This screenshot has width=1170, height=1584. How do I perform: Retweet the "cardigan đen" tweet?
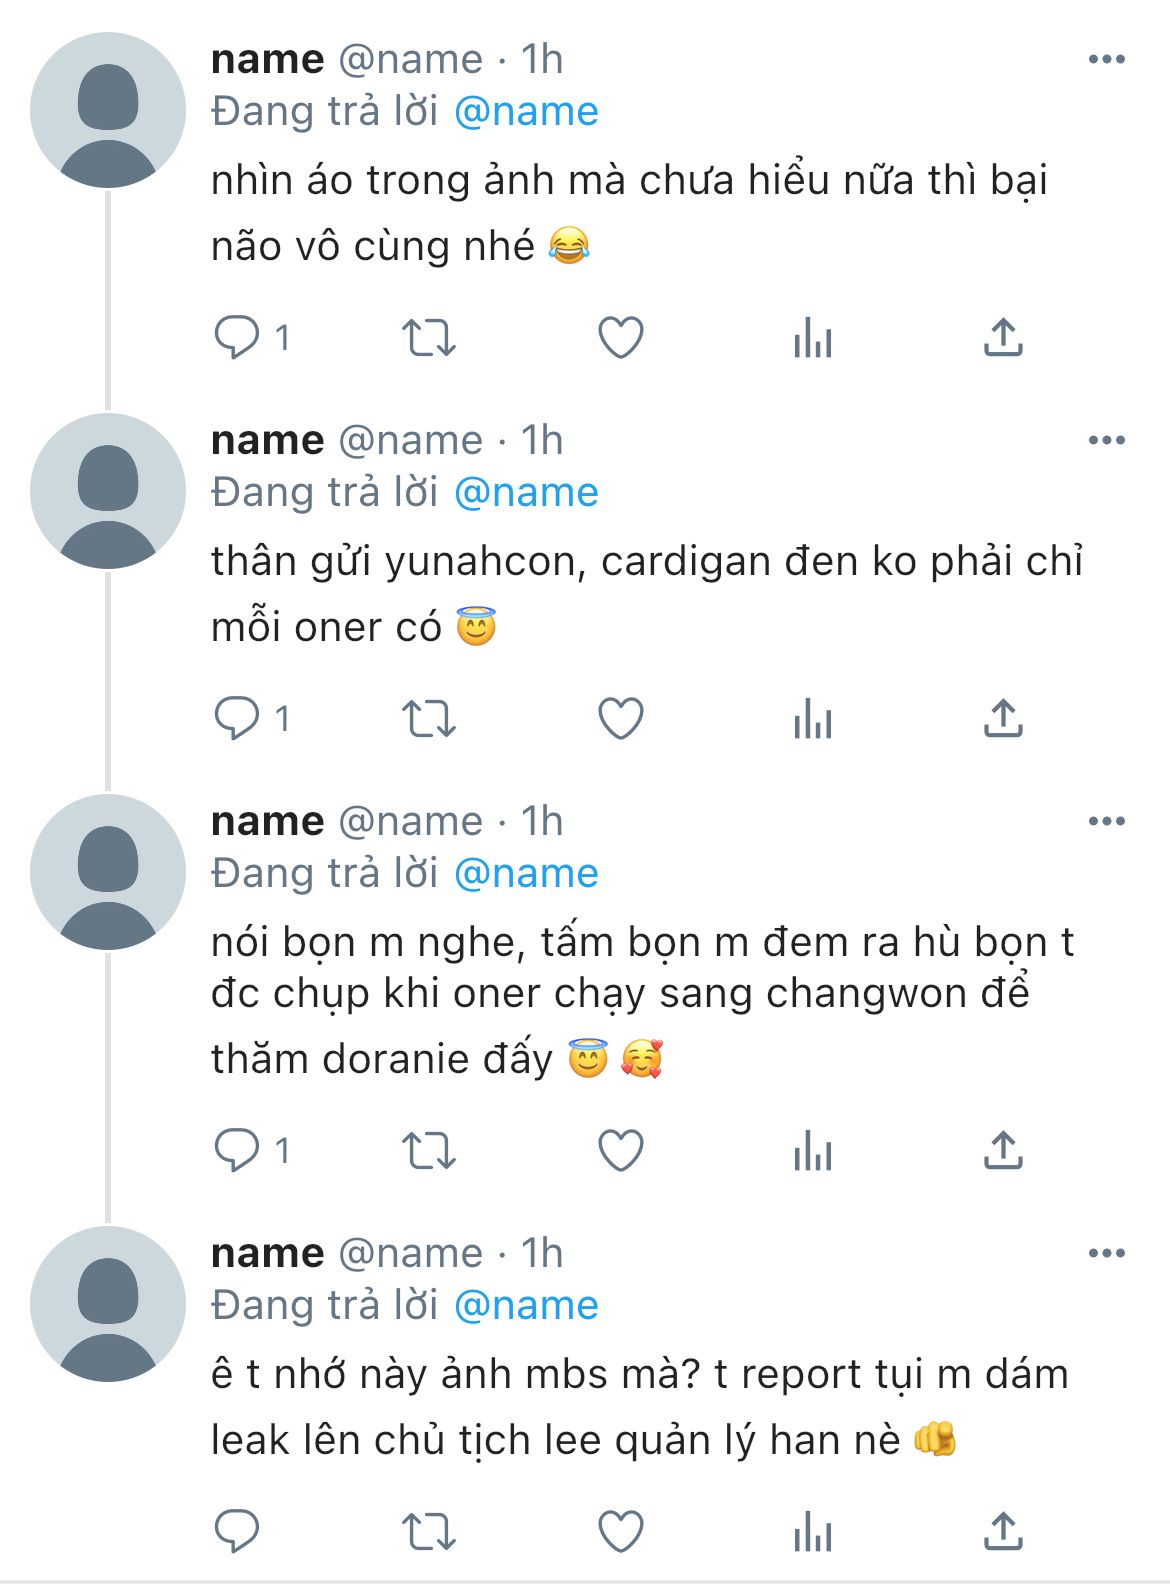coord(428,719)
